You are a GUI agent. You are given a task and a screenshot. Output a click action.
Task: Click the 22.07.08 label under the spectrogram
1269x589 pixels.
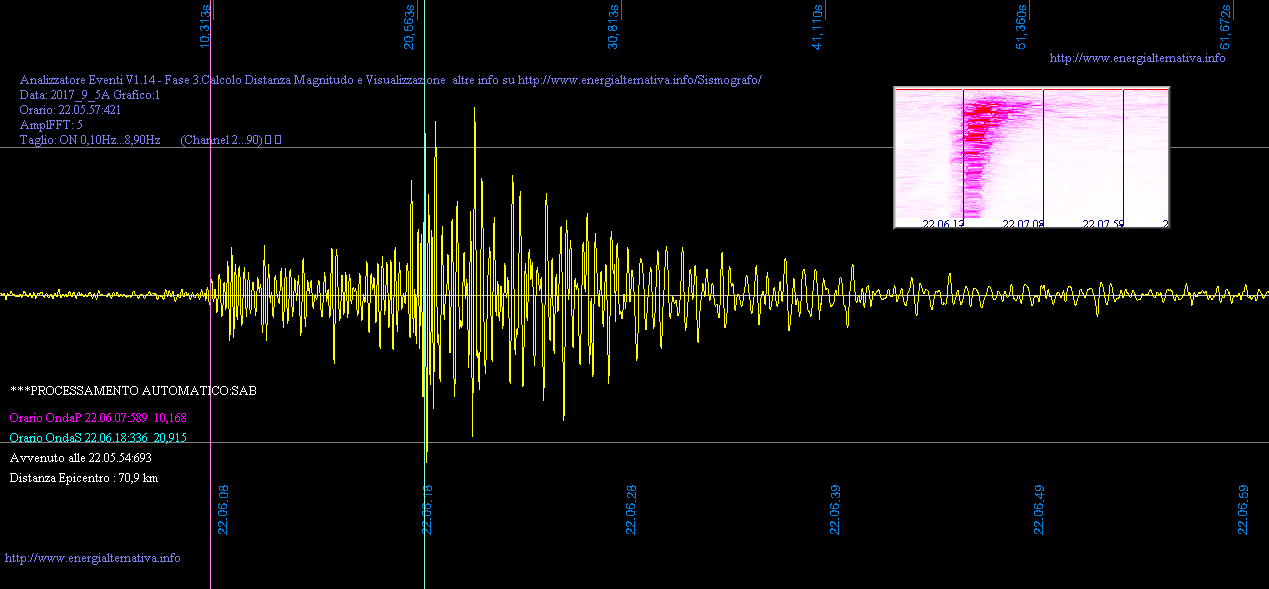coord(1023,224)
